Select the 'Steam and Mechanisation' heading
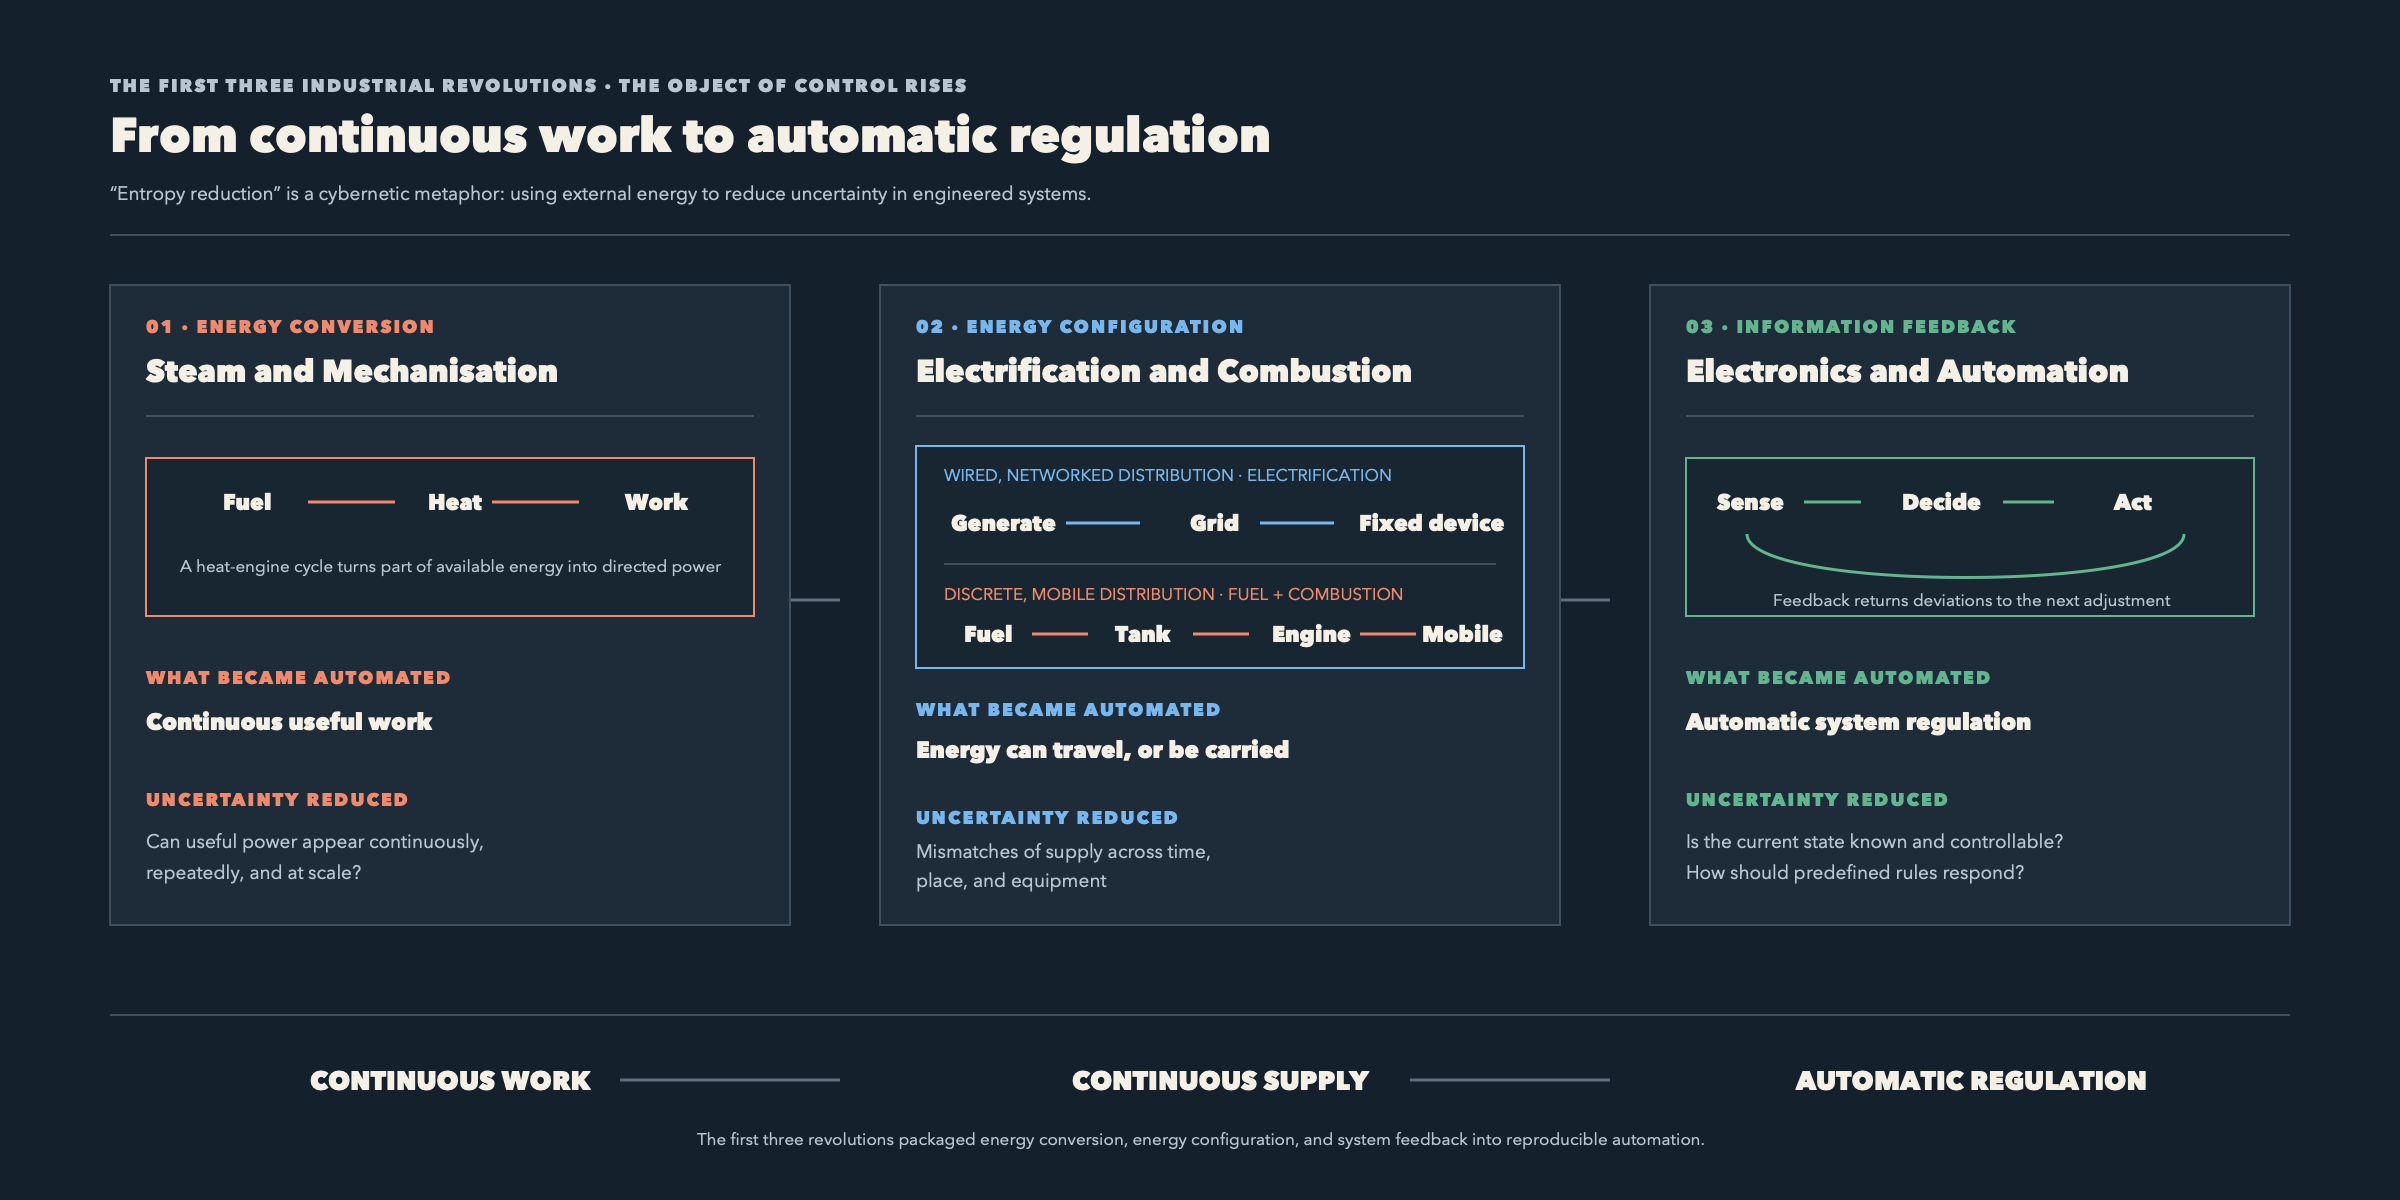2400x1200 pixels. [x=352, y=371]
